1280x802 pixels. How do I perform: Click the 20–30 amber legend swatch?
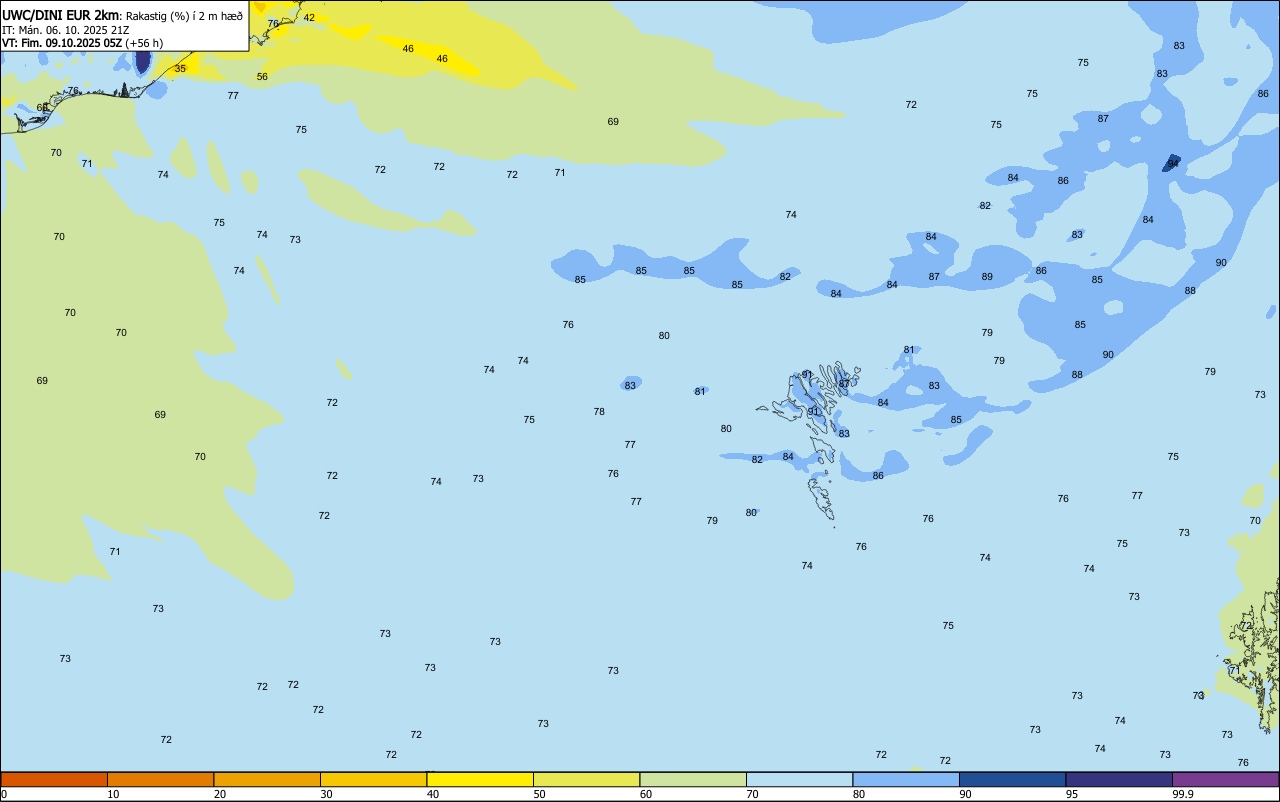coord(267,779)
